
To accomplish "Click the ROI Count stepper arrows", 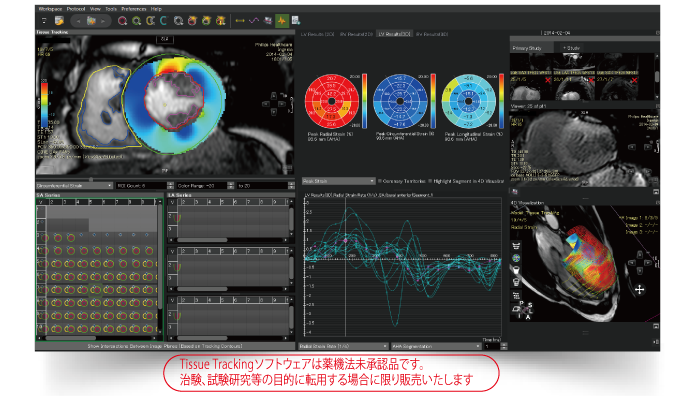I will [170, 186].
